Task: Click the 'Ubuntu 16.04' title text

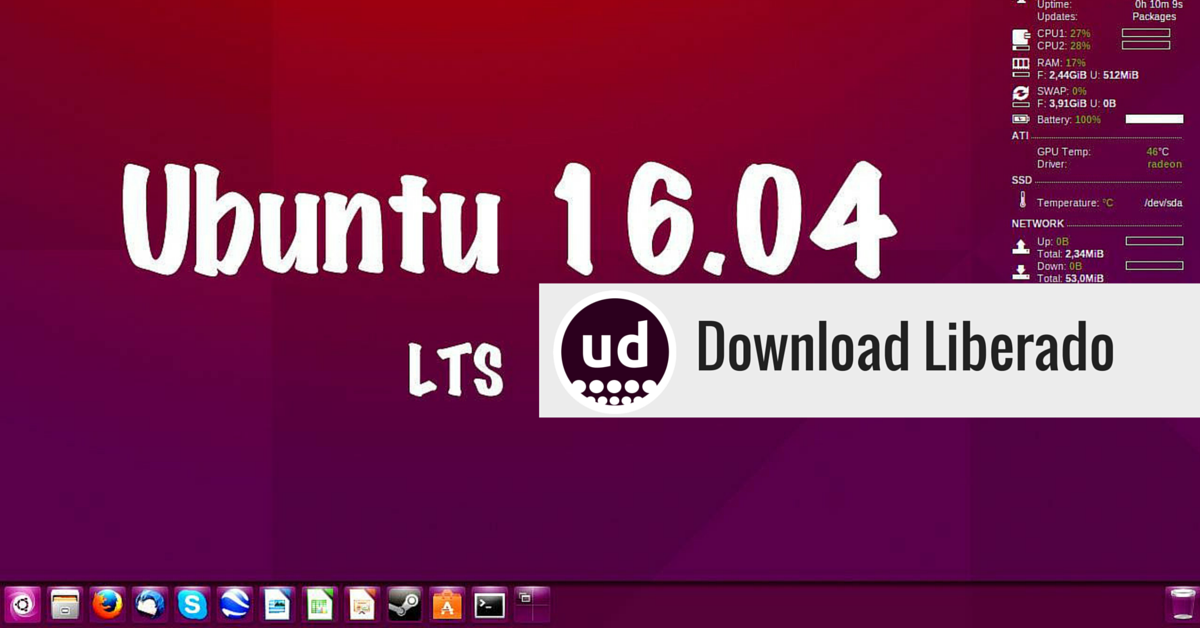Action: click(508, 221)
